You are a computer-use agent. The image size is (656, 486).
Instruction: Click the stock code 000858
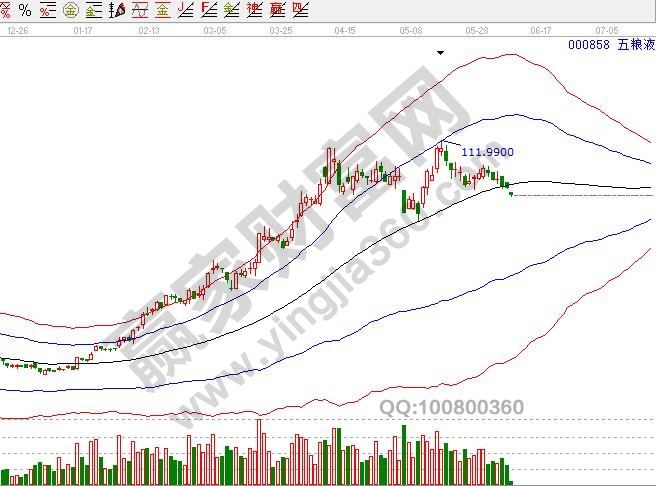[587, 44]
